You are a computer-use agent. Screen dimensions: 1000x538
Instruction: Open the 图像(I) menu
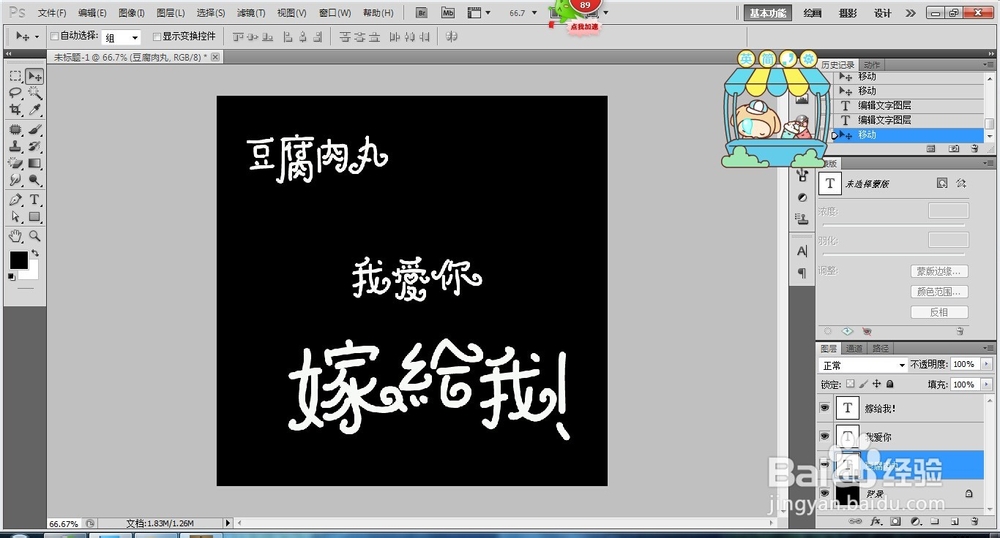pos(131,13)
